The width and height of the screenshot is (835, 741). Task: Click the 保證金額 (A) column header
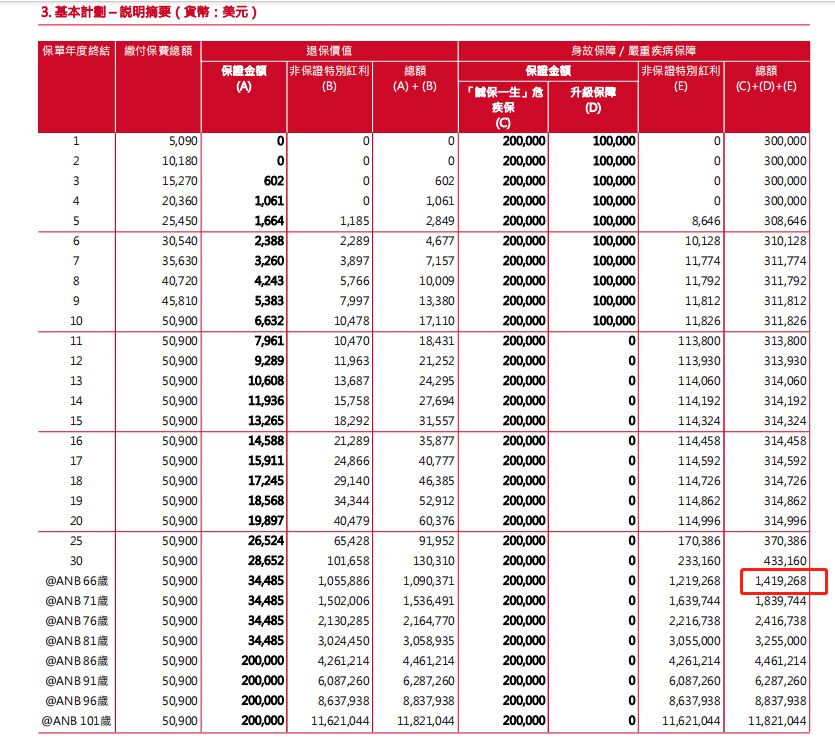point(244,78)
